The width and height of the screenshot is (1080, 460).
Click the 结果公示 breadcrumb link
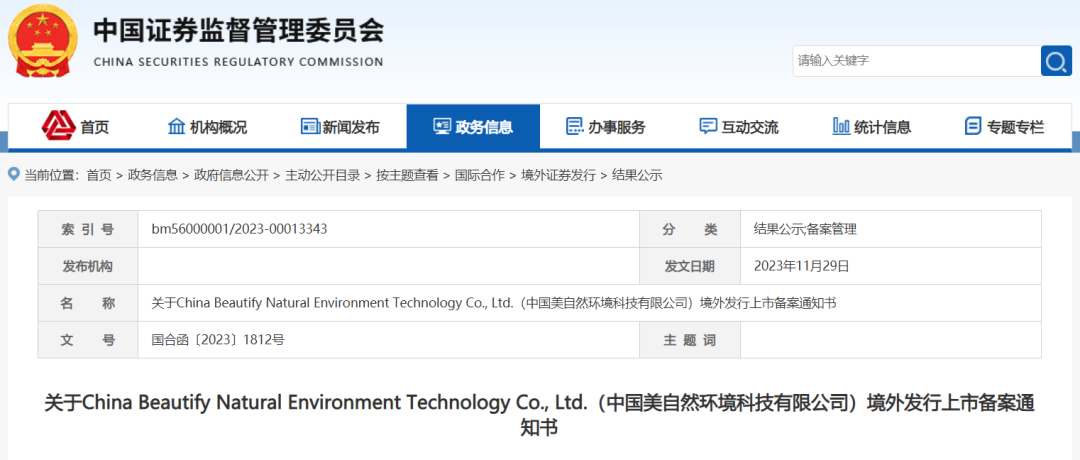[637, 176]
